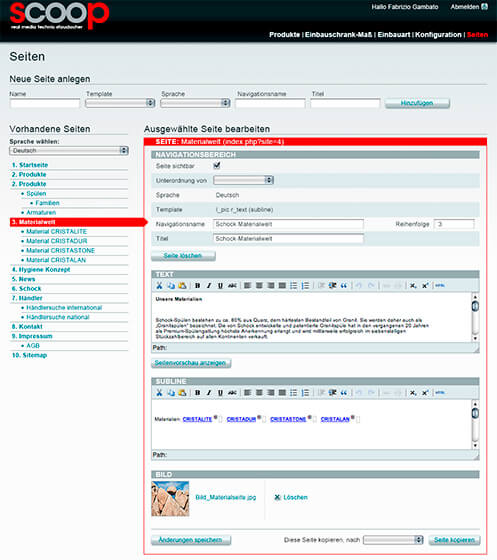Cut selection in the TEXT editor toolbar

click(159, 286)
